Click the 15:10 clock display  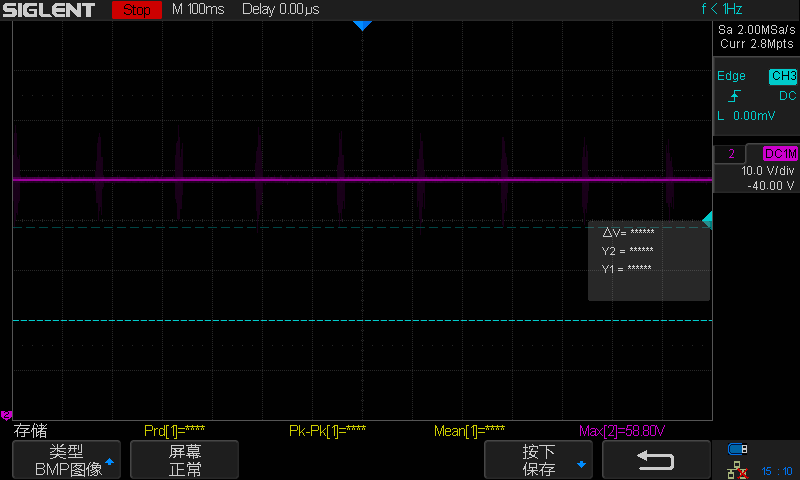[x=777, y=471]
